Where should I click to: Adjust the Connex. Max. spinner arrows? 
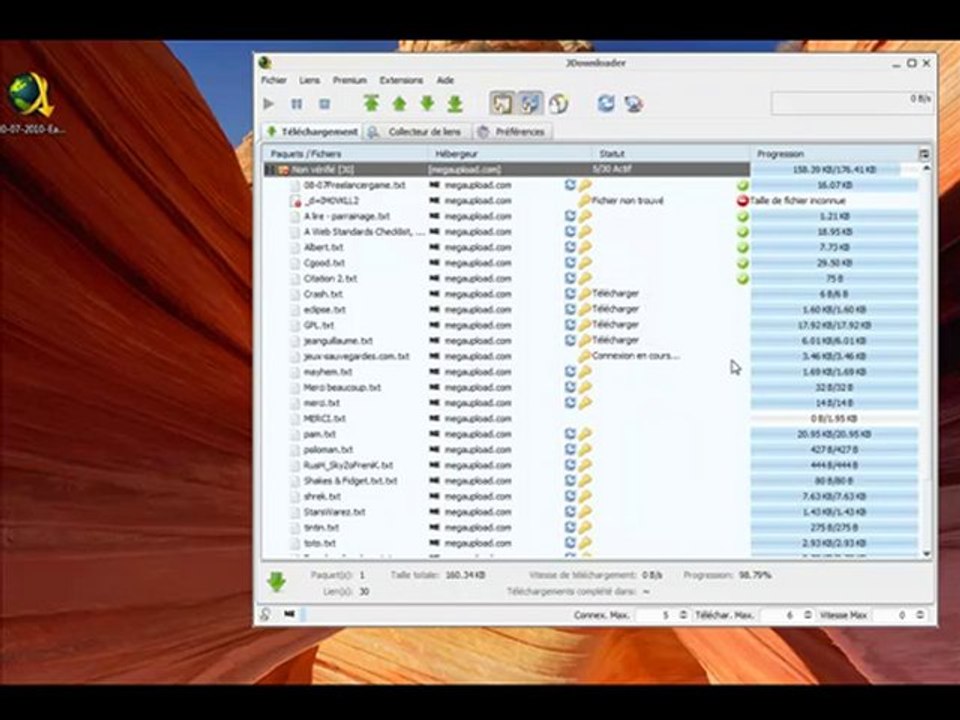pyautogui.click(x=683, y=615)
